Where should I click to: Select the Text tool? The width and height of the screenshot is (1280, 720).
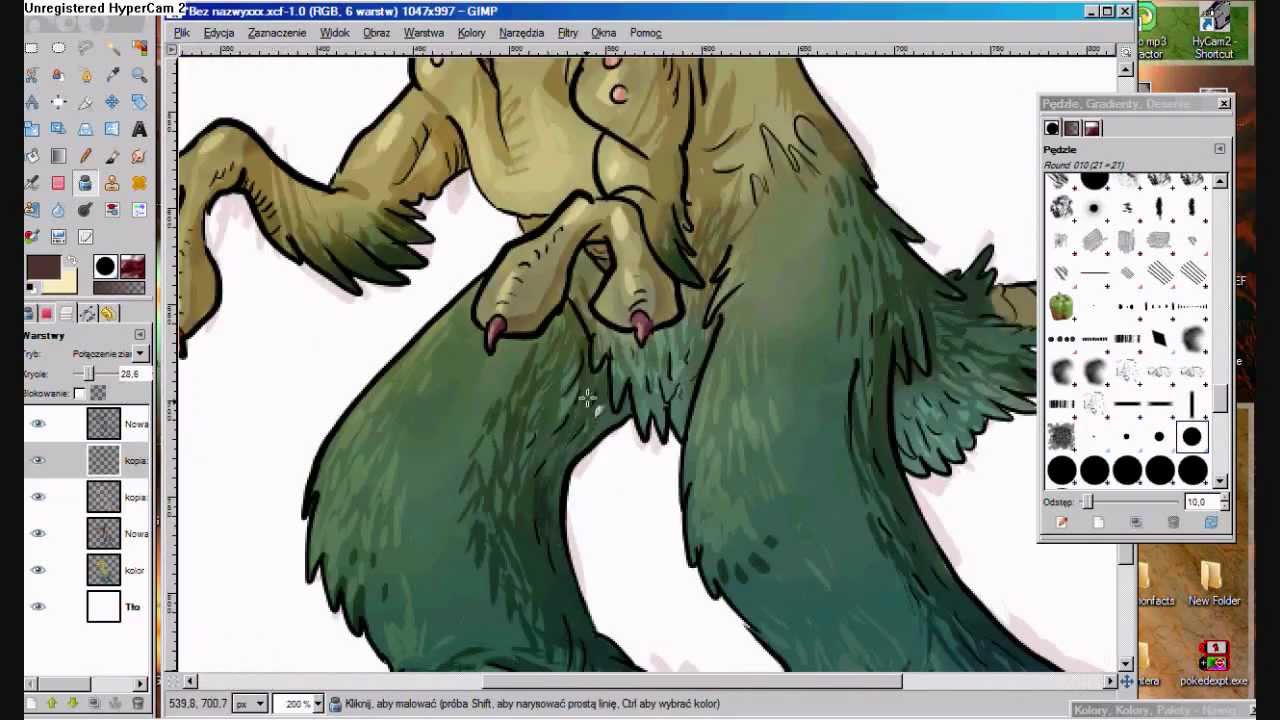pyautogui.click(x=139, y=129)
